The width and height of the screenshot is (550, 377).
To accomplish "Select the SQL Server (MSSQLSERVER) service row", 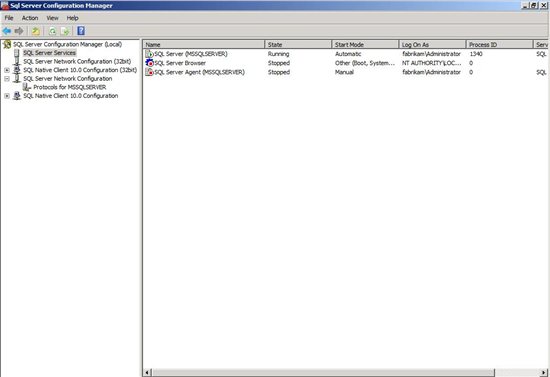I will (x=346, y=54).
